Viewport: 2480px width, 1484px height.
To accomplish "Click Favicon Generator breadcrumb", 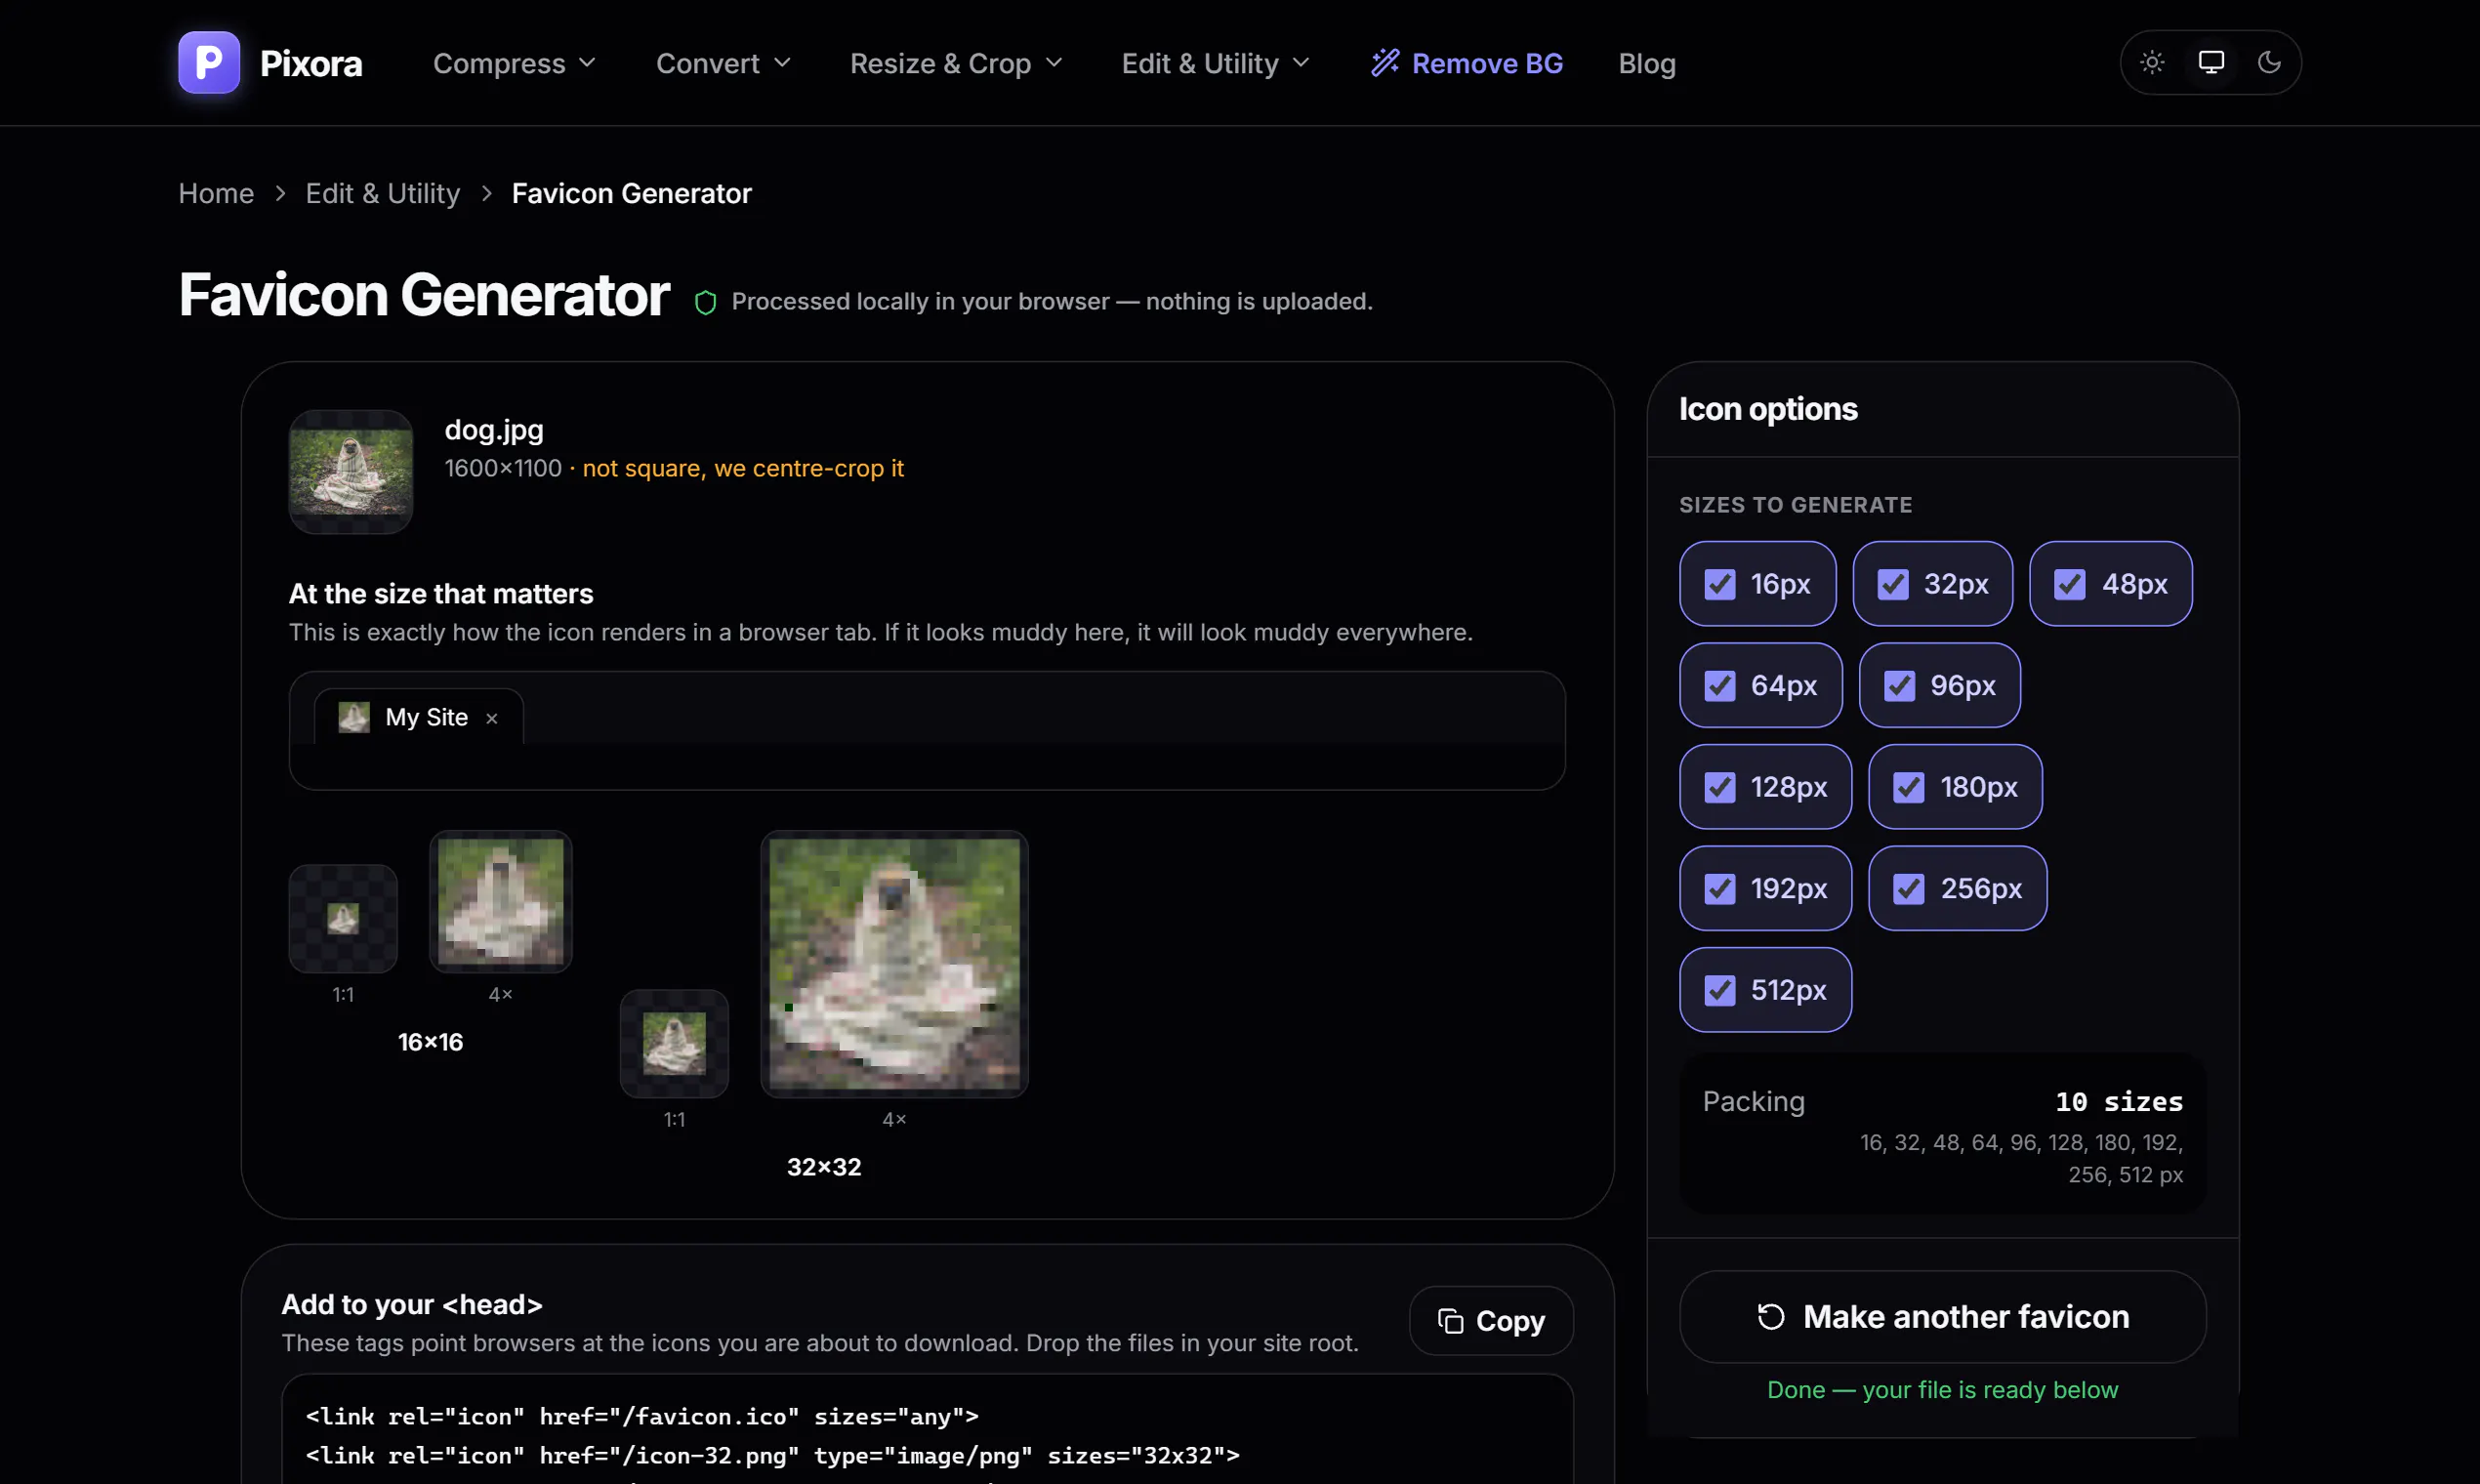I will [x=632, y=193].
